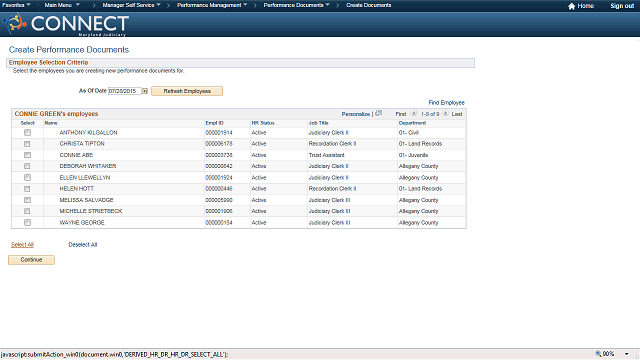Click '01- Civil' department cell

[409, 133]
